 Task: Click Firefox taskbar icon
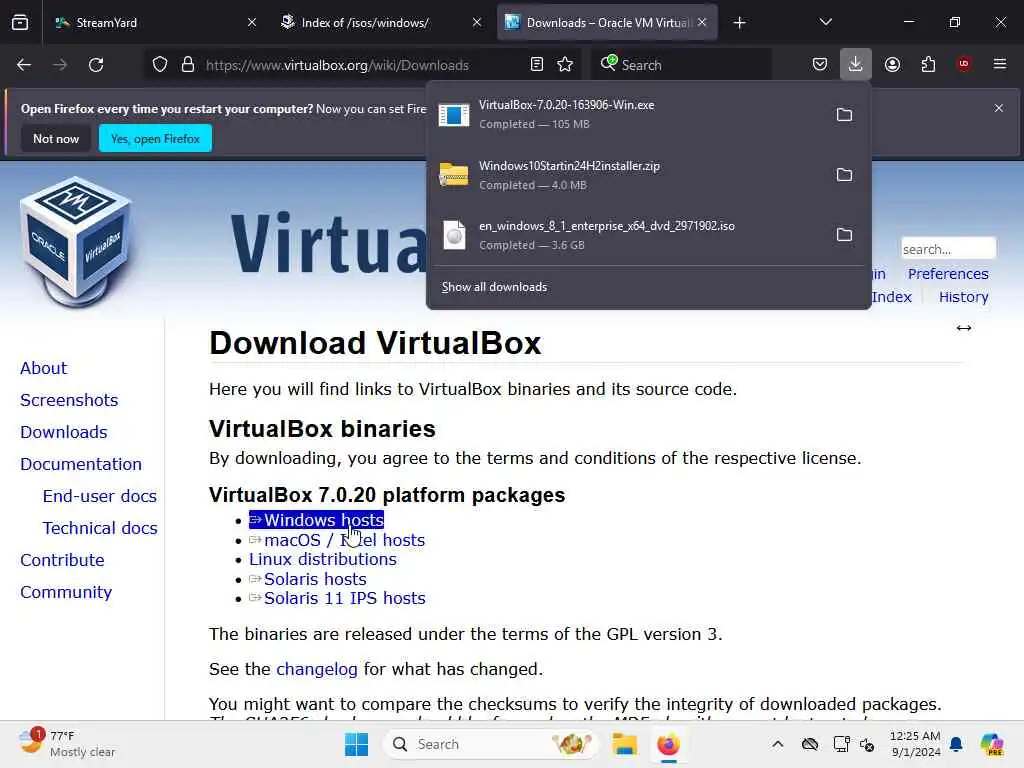click(x=668, y=744)
